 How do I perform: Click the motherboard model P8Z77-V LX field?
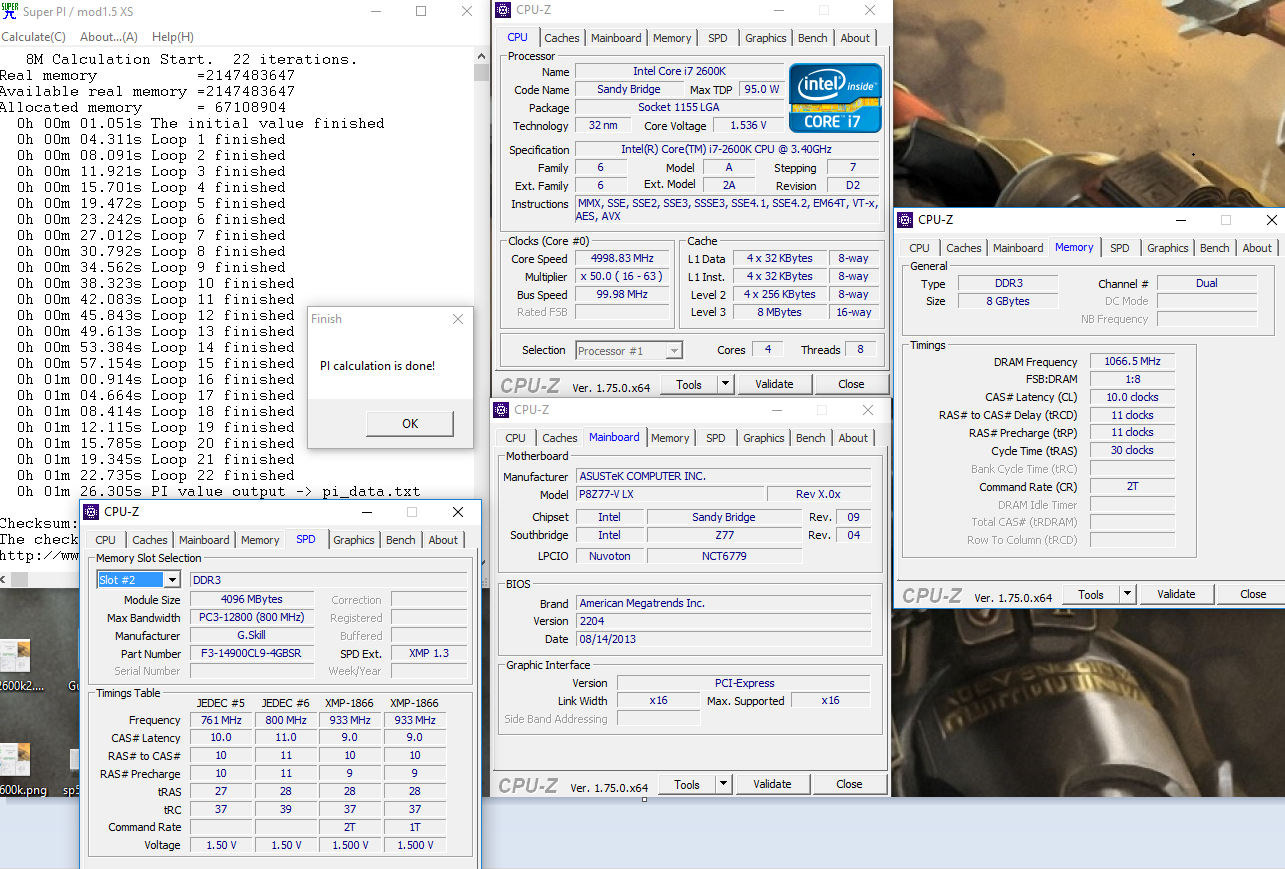[x=671, y=495]
